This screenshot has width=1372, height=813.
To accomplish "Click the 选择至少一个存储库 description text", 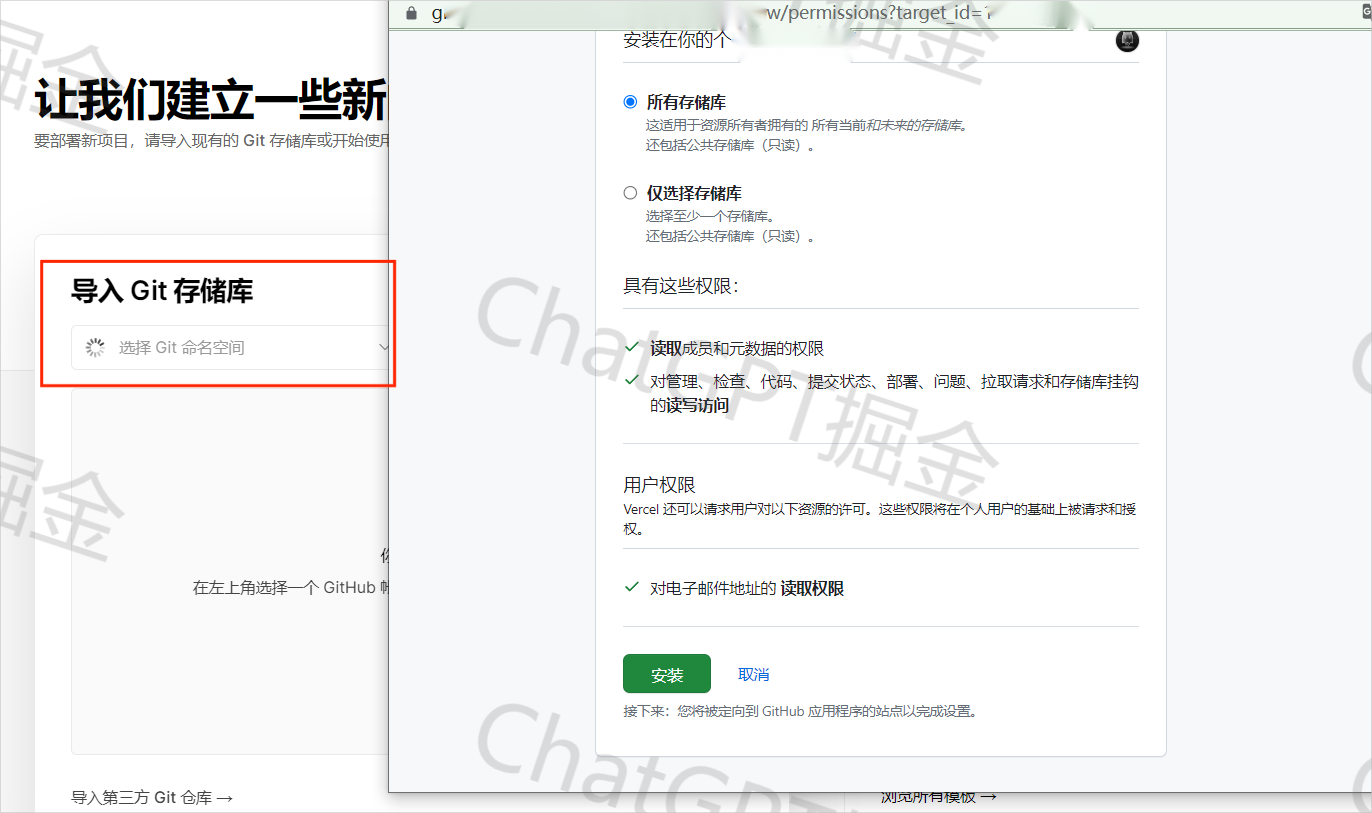I will coord(711,216).
